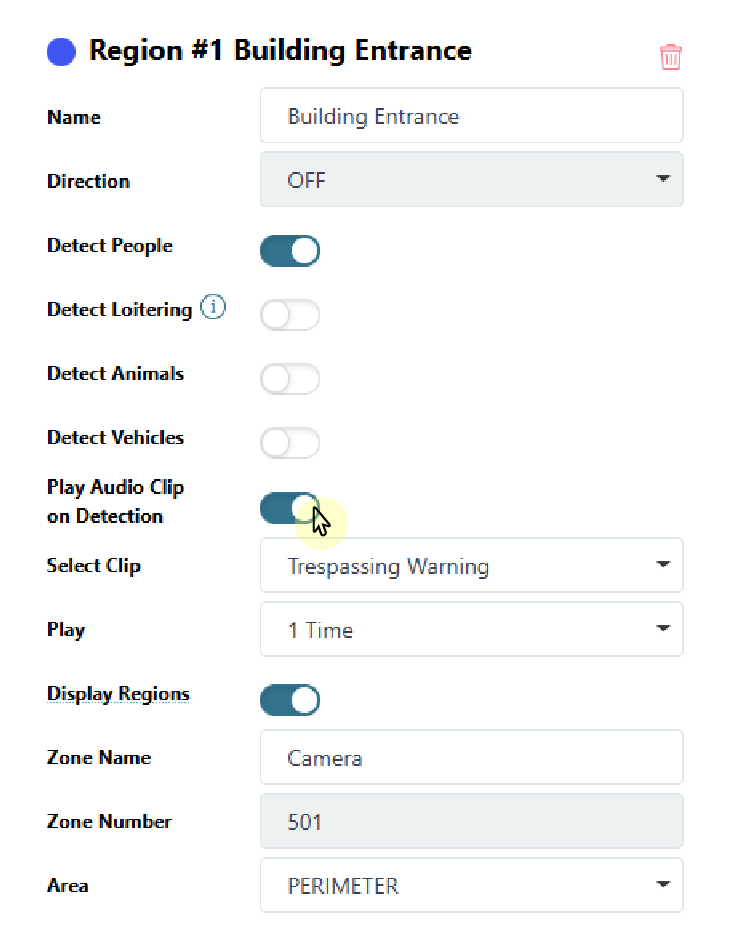This screenshot has width=737, height=944.
Task: Turn on the Detect Vehicles switch
Action: click(290, 442)
